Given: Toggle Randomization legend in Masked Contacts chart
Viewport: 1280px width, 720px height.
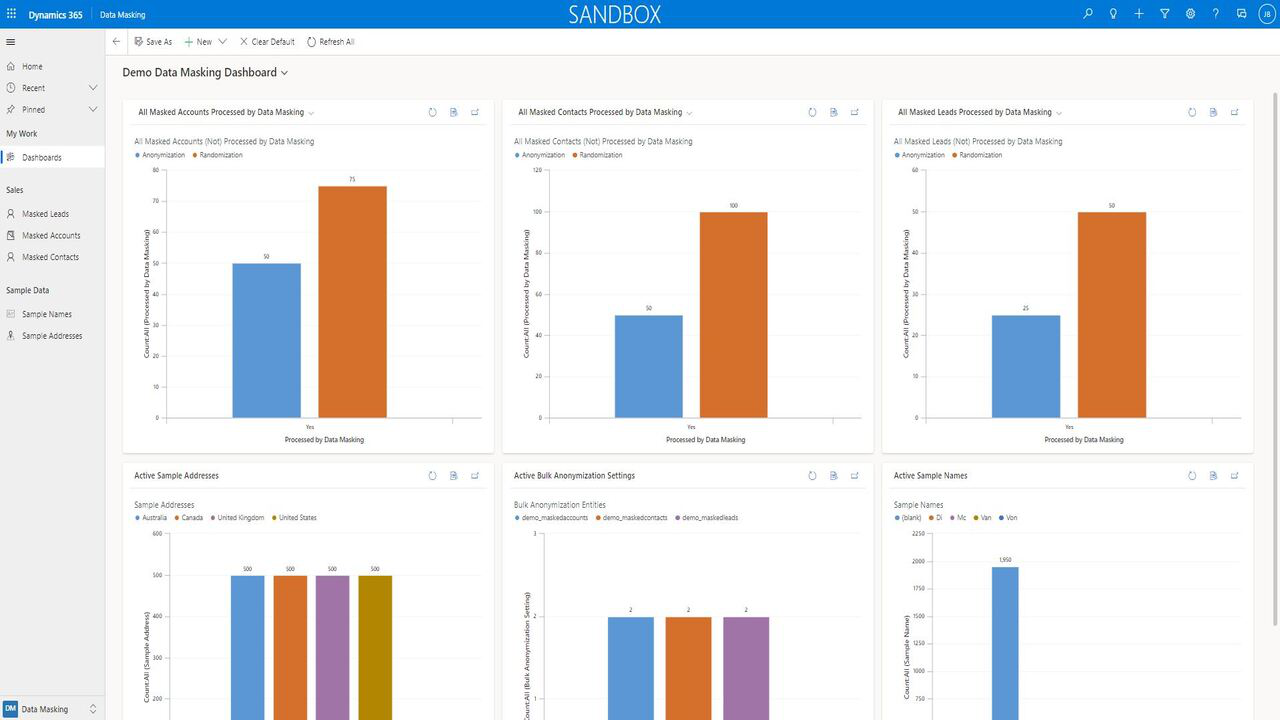Looking at the screenshot, I should coord(600,155).
